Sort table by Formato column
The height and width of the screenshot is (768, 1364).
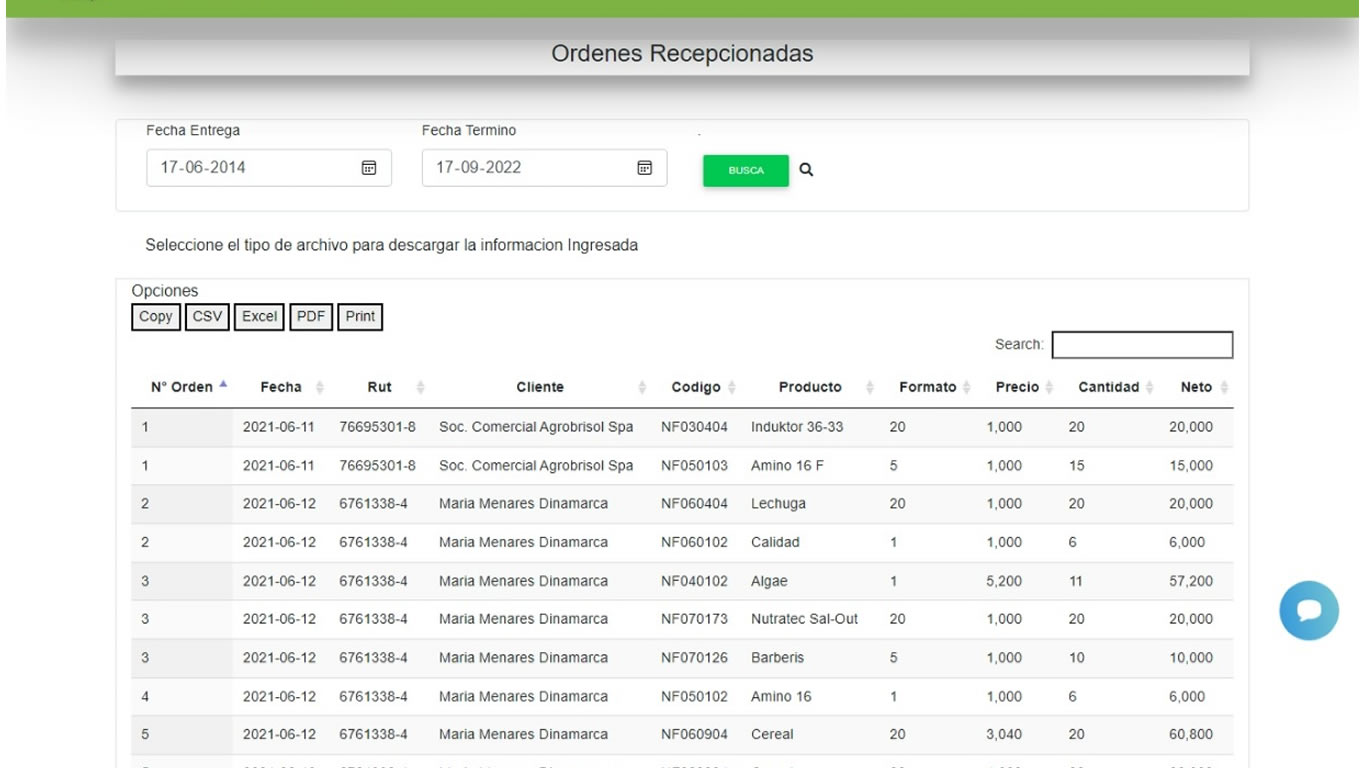click(x=928, y=387)
